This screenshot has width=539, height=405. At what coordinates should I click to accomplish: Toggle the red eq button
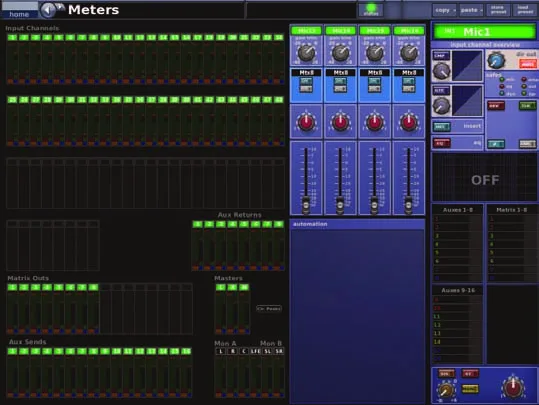click(442, 143)
